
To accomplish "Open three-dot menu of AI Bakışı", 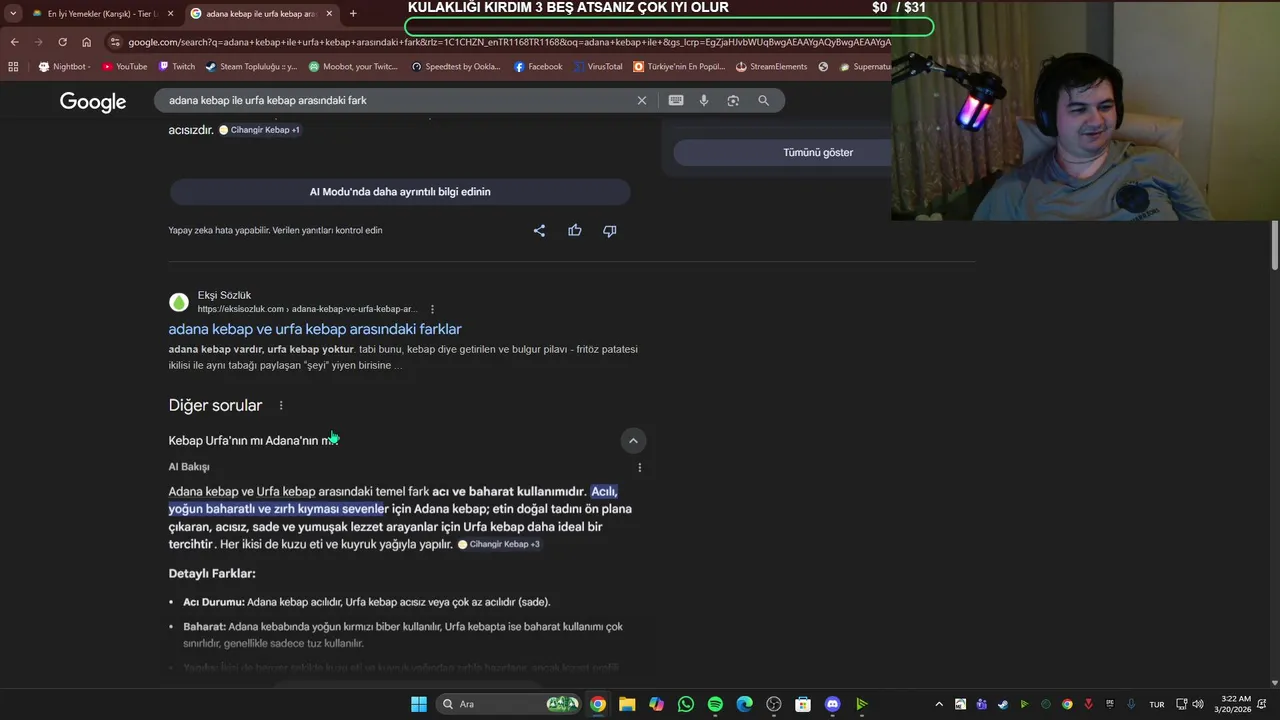I will click(640, 467).
